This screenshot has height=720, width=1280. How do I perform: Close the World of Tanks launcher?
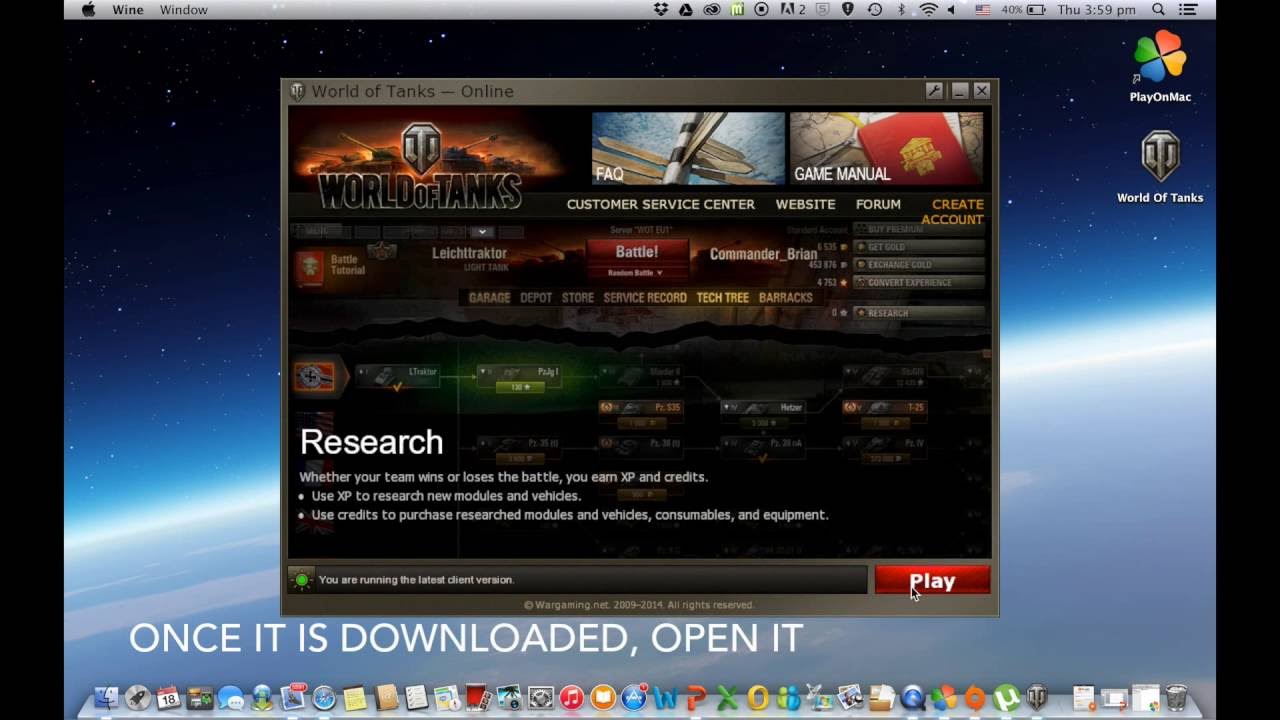(982, 91)
